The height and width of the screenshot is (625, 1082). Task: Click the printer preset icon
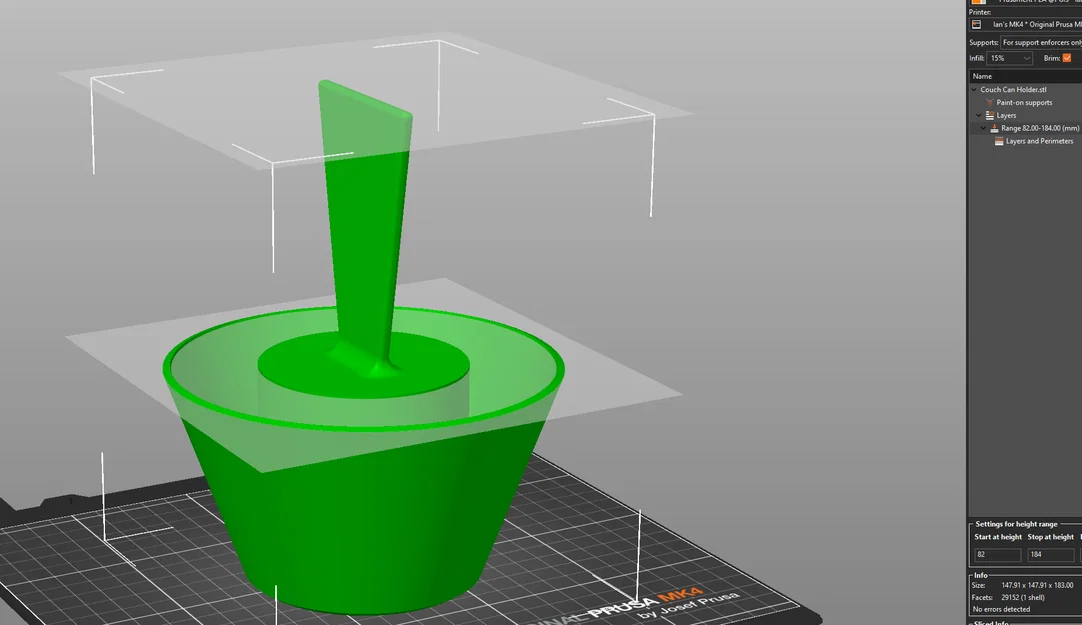point(976,24)
